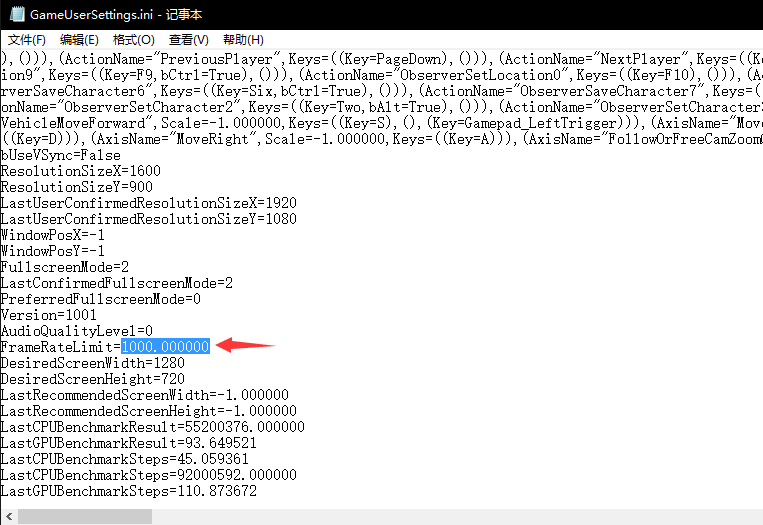
Task: Click the line ResolutionSizeX=1600
Action: 80,171
